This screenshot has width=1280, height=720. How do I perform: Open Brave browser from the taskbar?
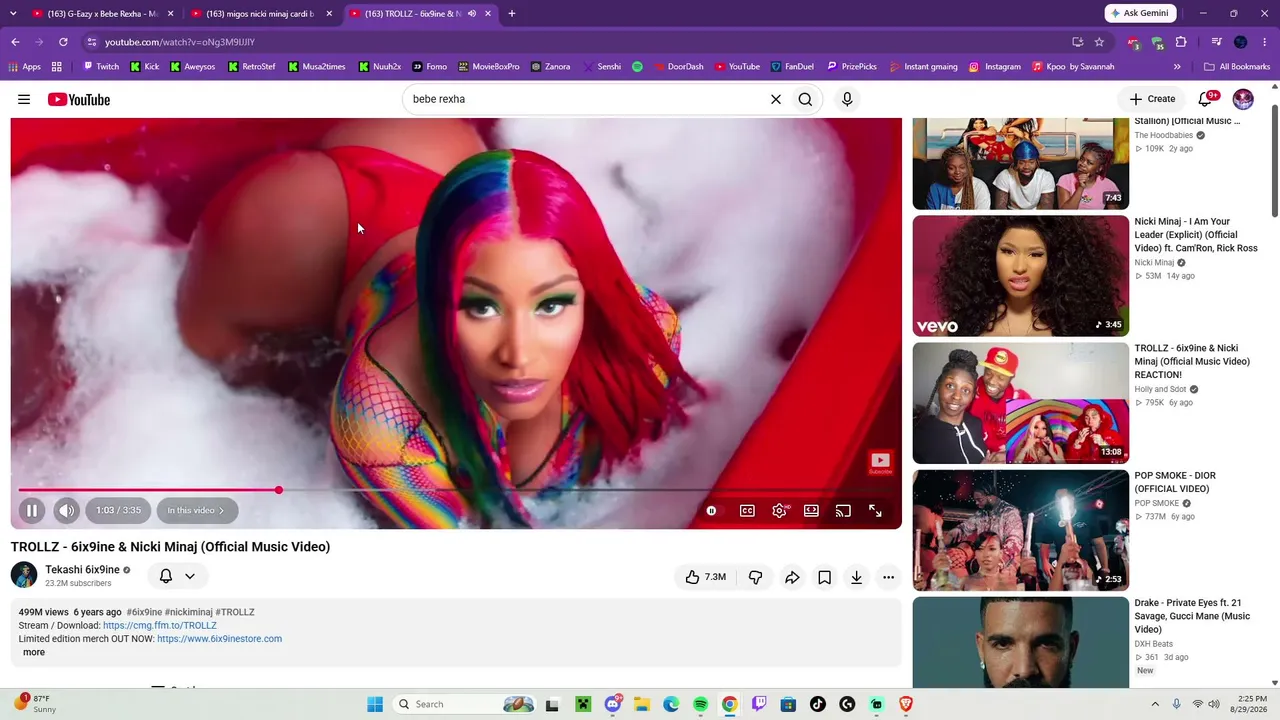pyautogui.click(x=906, y=704)
